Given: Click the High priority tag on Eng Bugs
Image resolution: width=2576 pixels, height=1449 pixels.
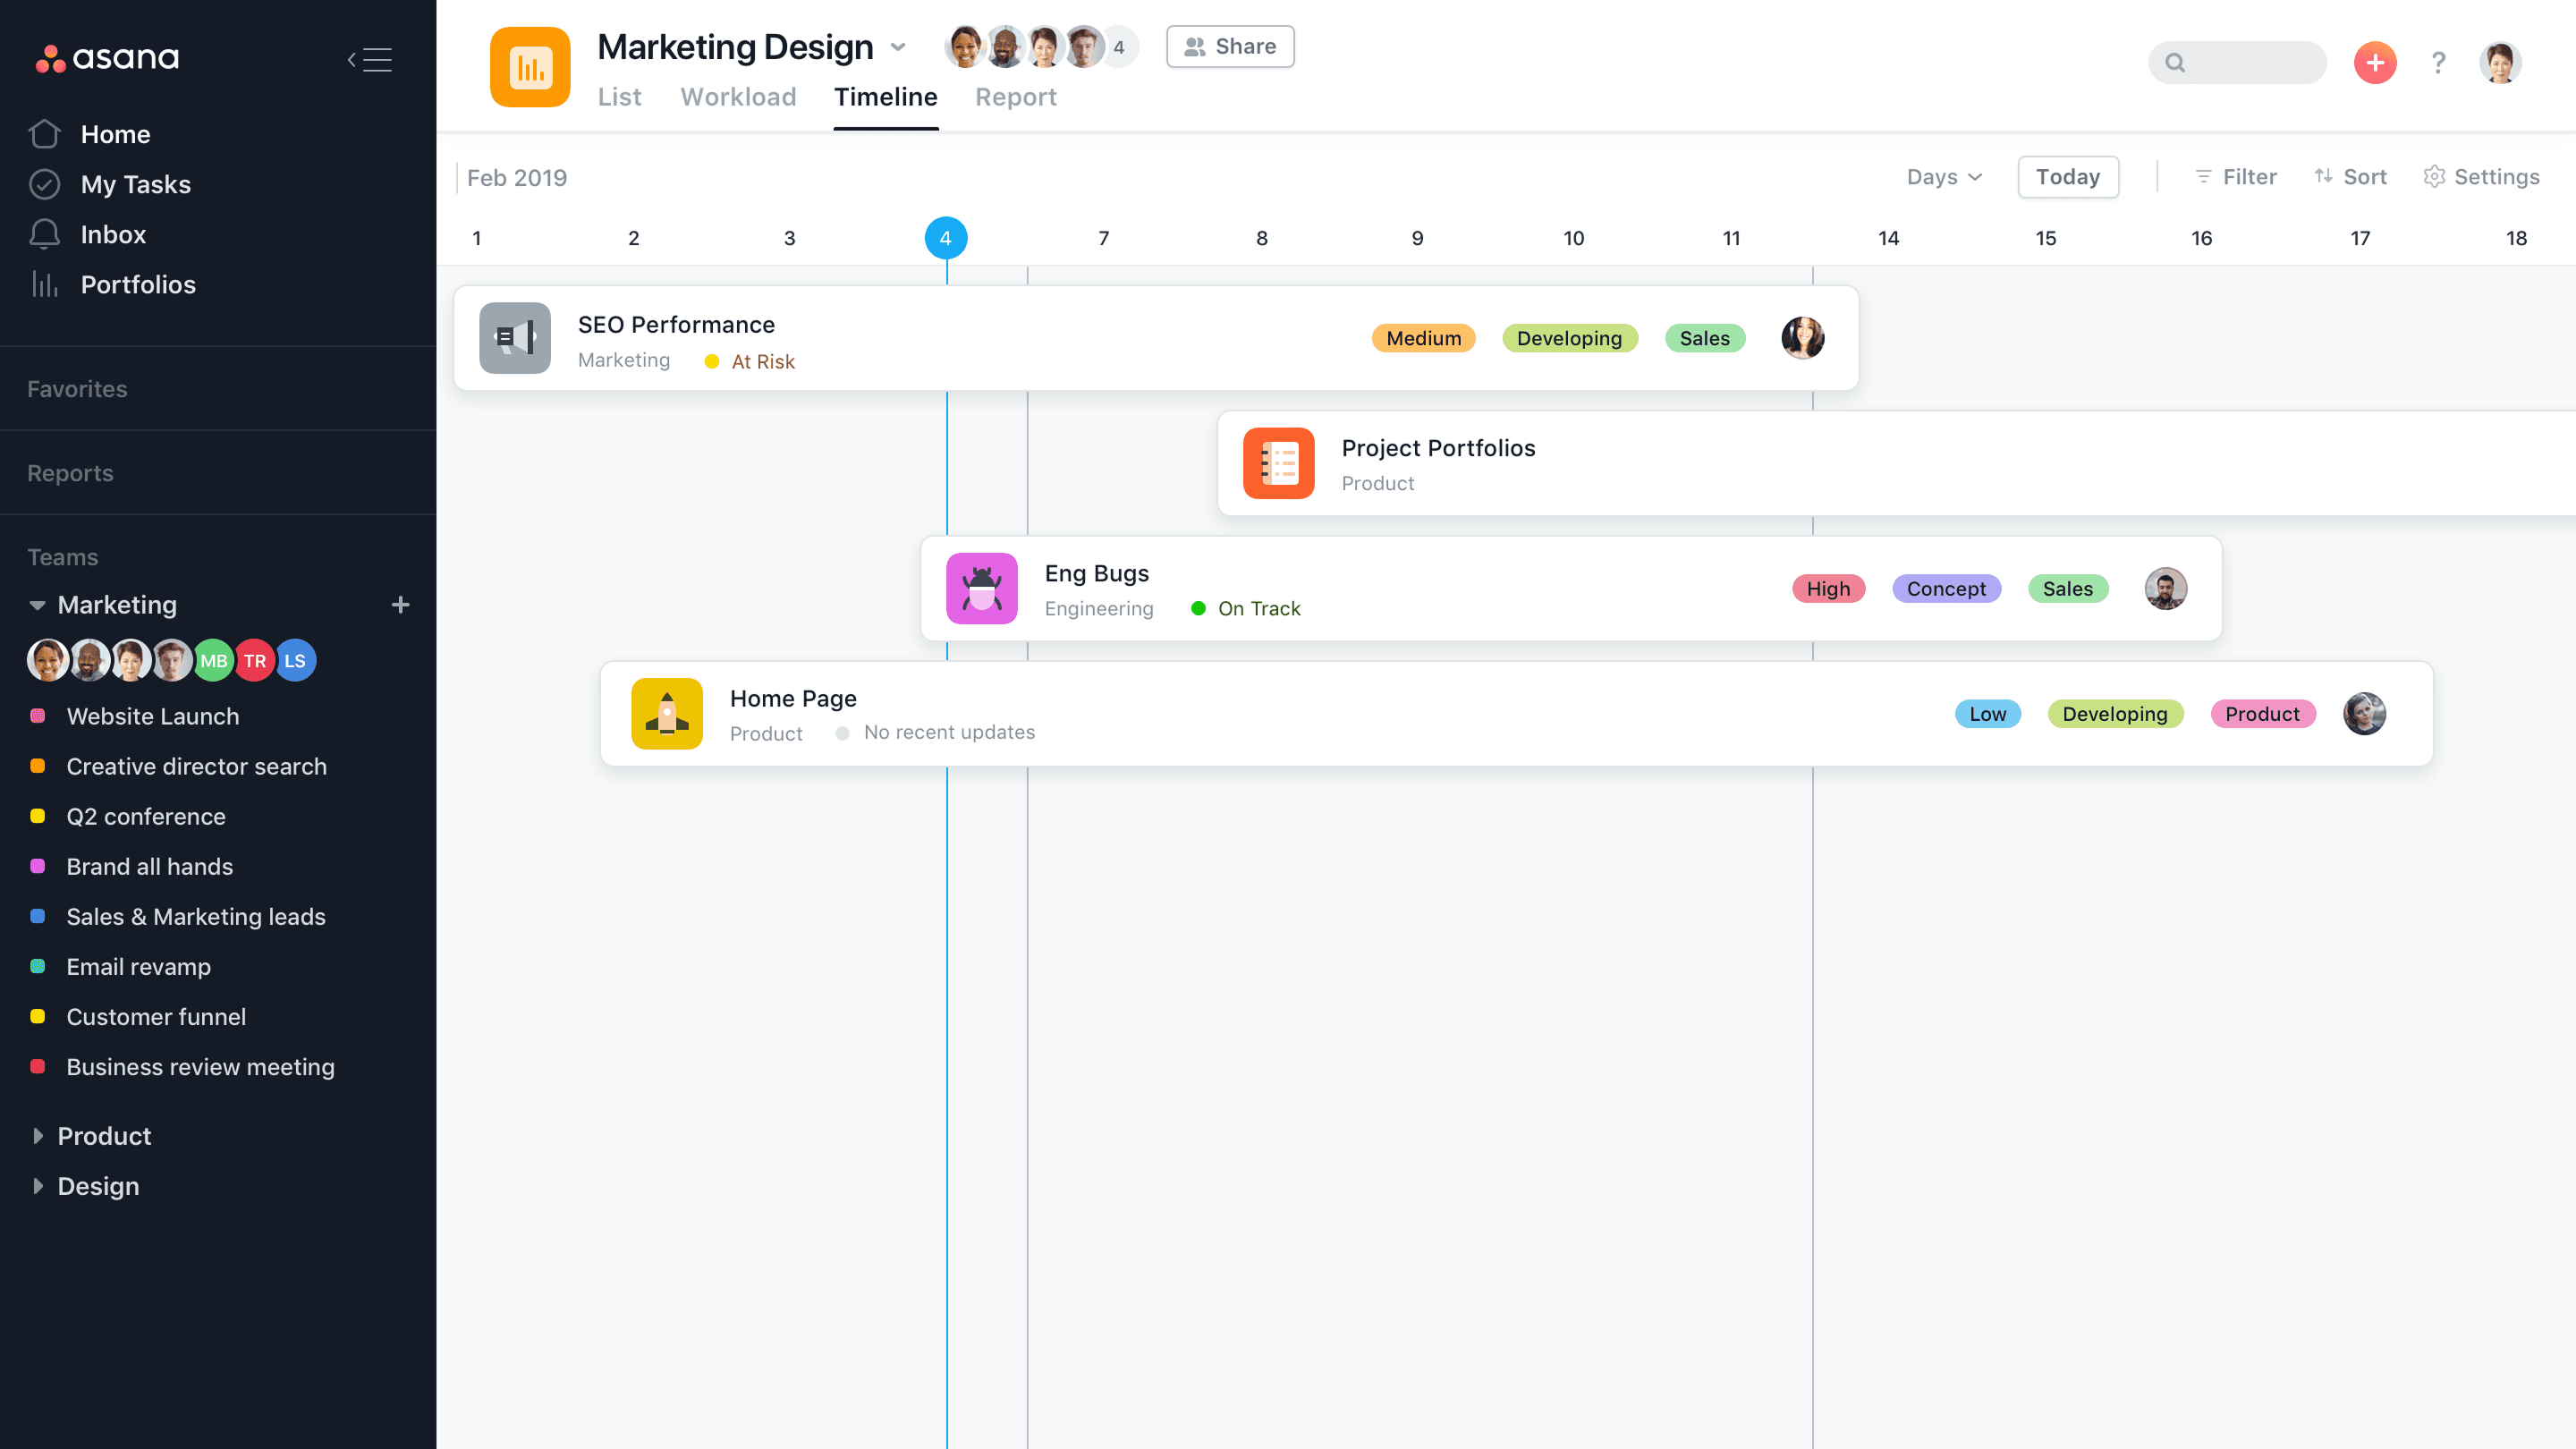Looking at the screenshot, I should point(1828,588).
